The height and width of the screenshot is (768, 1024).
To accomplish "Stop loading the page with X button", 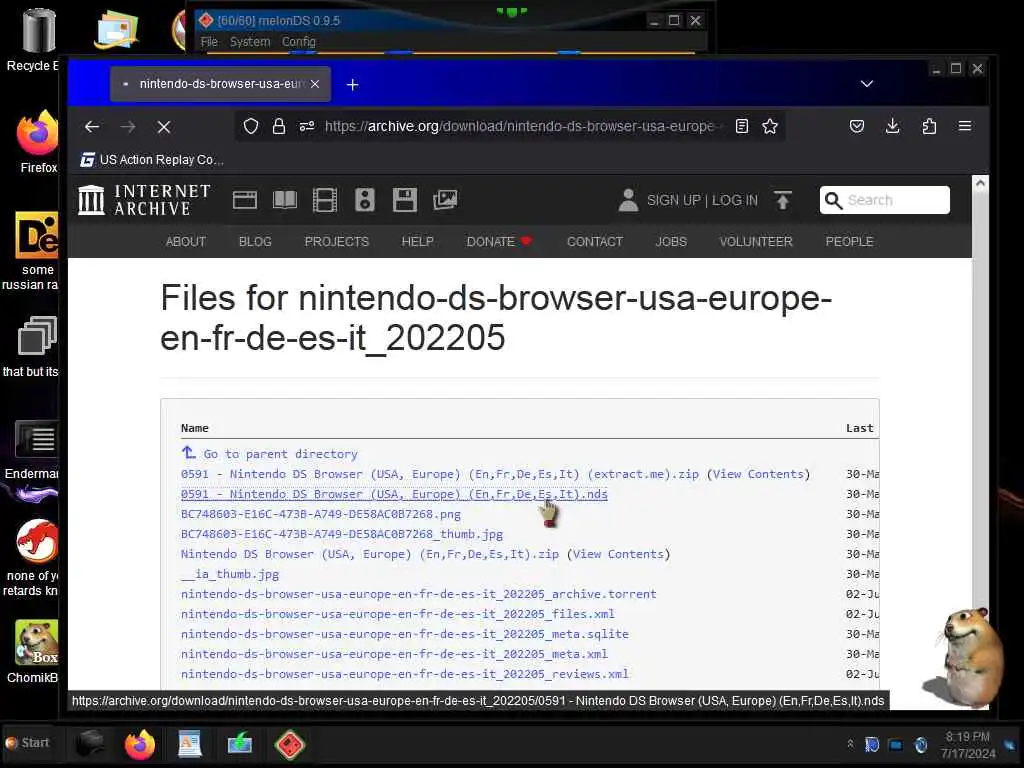I will (x=164, y=127).
